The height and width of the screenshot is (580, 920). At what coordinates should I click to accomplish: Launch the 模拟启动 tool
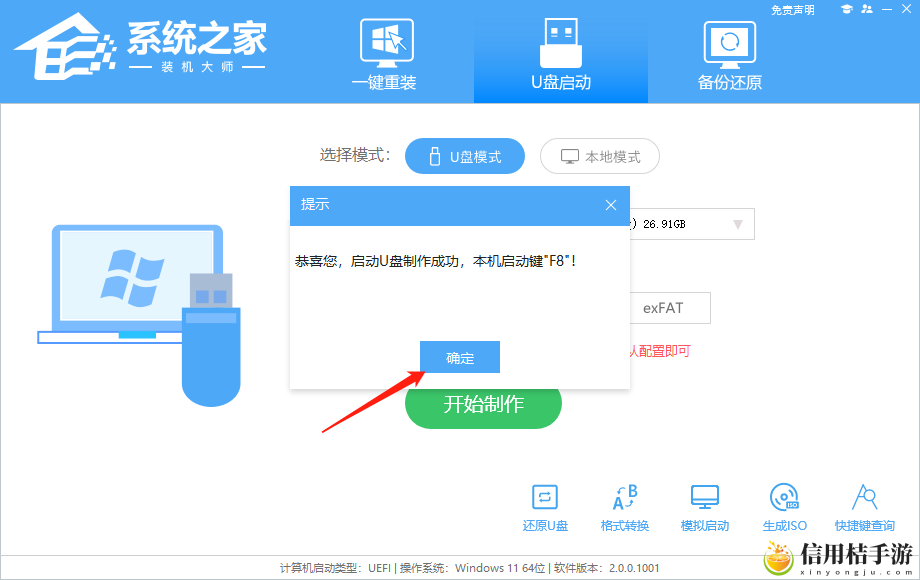tap(705, 508)
